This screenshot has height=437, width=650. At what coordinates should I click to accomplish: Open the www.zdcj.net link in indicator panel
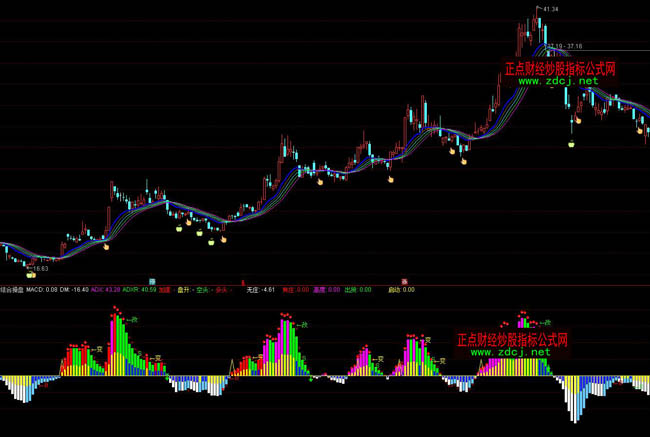[x=510, y=352]
